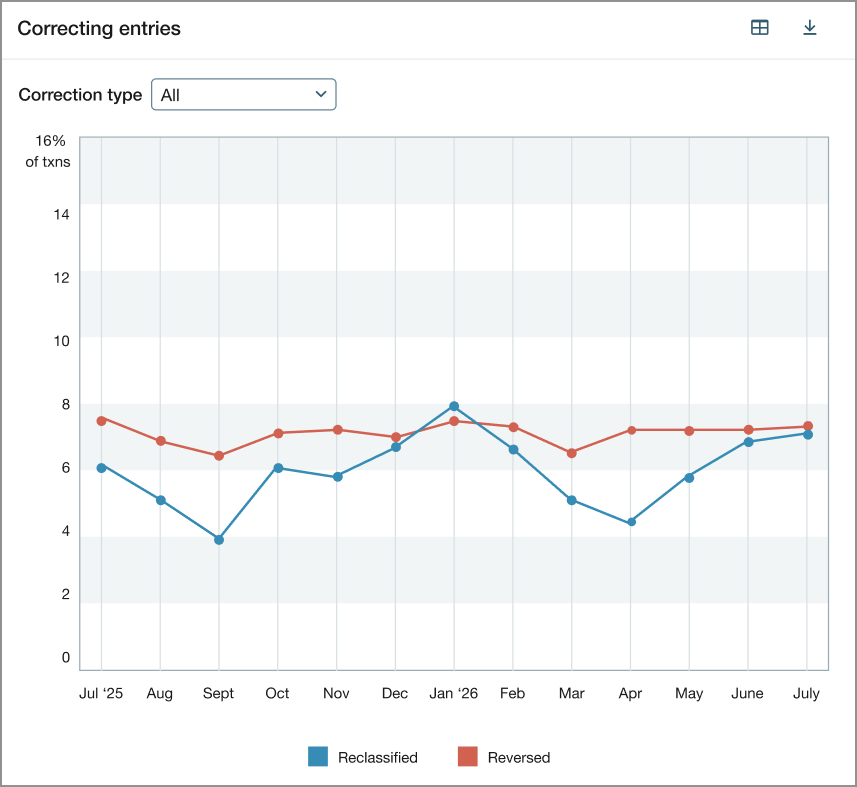Image resolution: width=857 pixels, height=787 pixels.
Task: Switch to table view of the chart
Action: coord(759,27)
